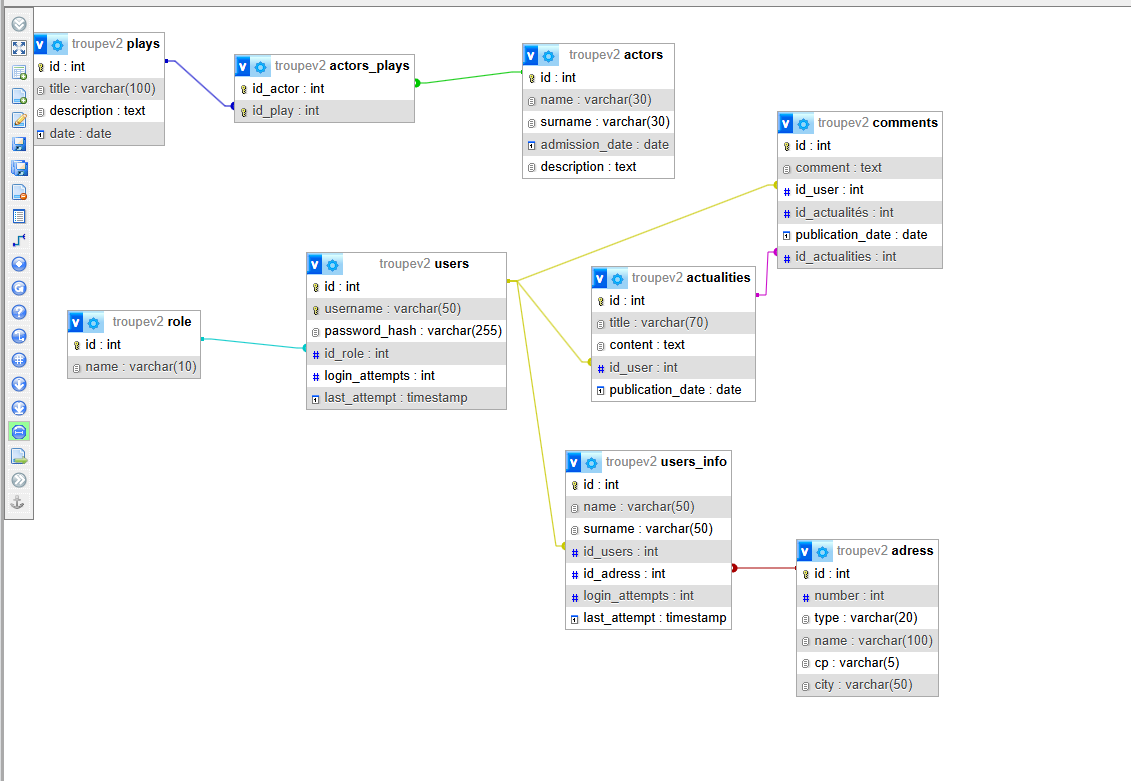
Task: Collapse the plays table using its V button
Action: (x=40, y=45)
